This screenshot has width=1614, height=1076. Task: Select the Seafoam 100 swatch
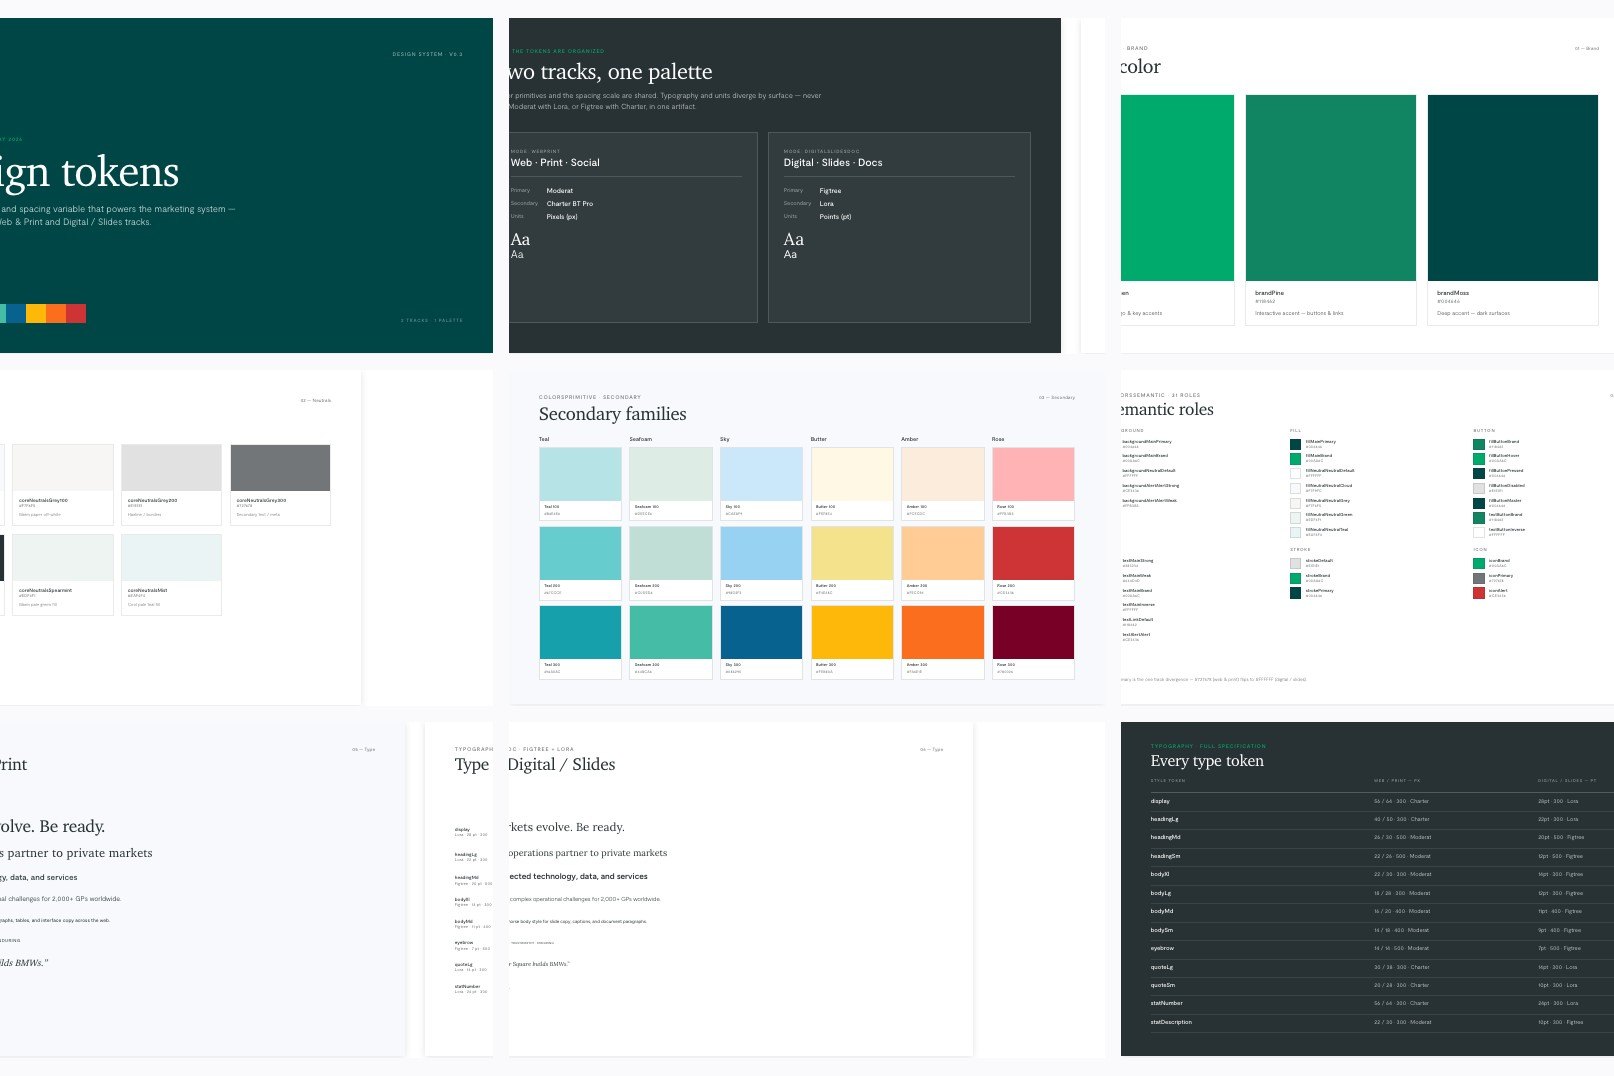coord(671,474)
